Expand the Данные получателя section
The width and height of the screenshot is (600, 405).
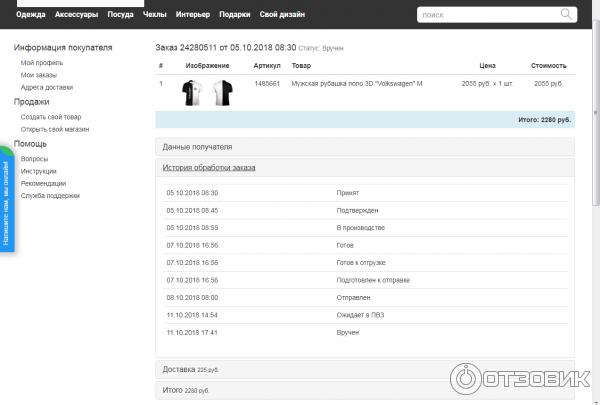[x=197, y=147]
